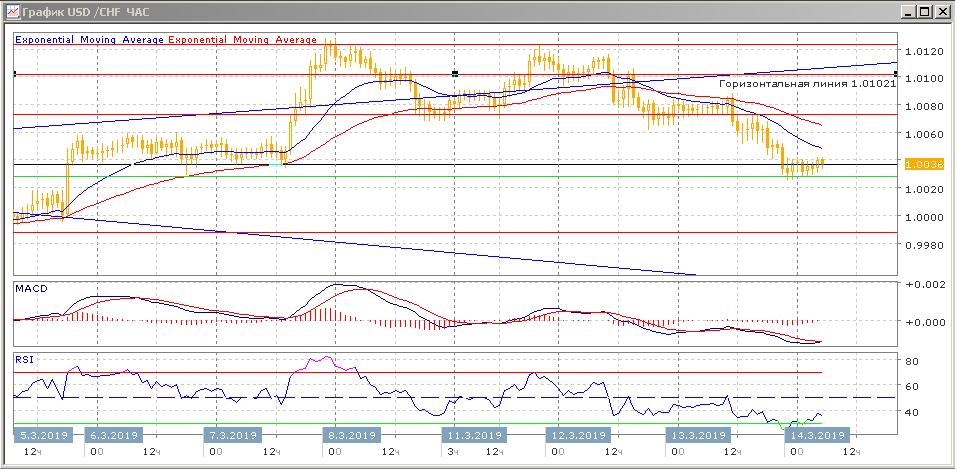Select the 5.3.2019 date marker
This screenshot has width=957, height=469.
pyautogui.click(x=45, y=435)
